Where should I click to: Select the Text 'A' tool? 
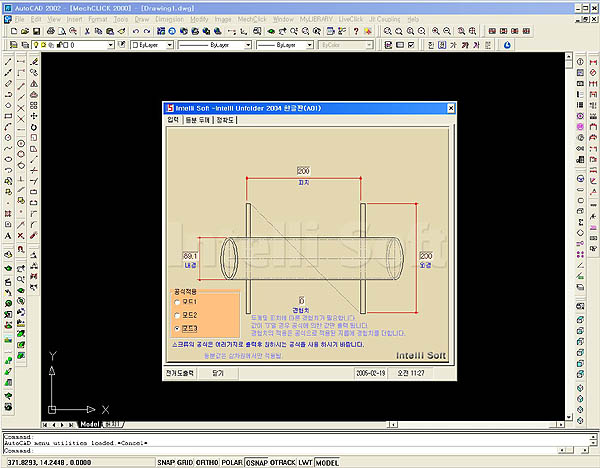(8, 236)
